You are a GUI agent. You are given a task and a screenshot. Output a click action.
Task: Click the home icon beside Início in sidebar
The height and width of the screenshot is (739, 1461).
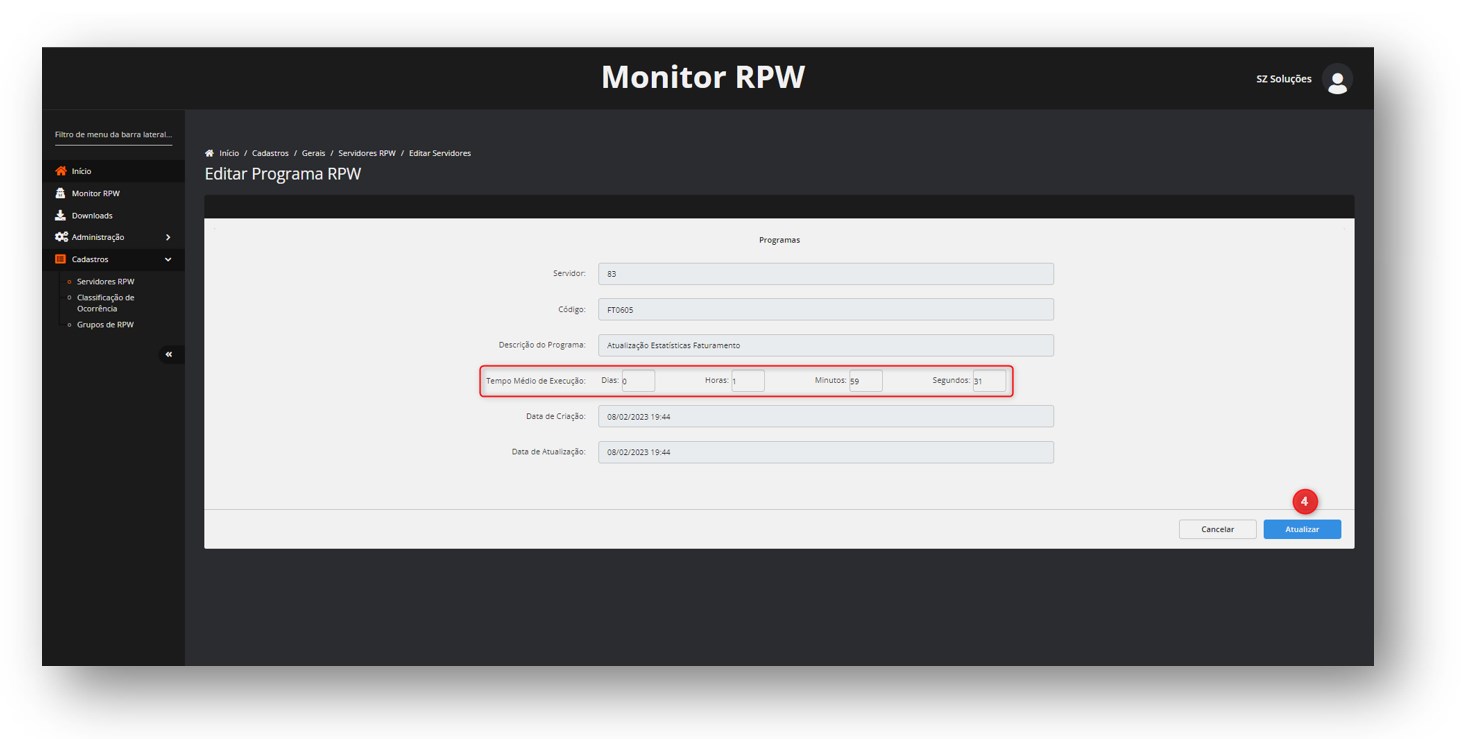click(x=61, y=171)
